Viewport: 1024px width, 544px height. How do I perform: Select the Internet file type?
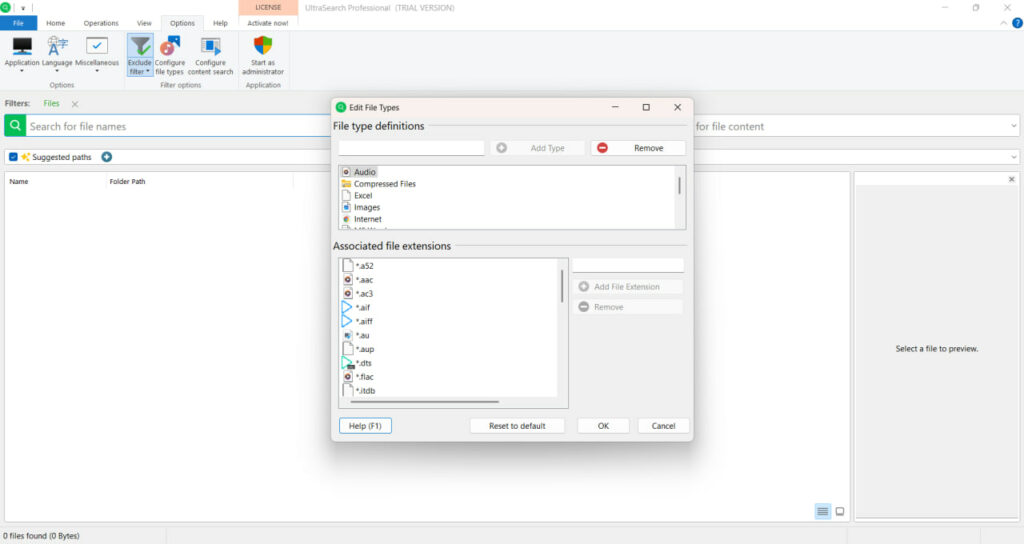[362, 219]
